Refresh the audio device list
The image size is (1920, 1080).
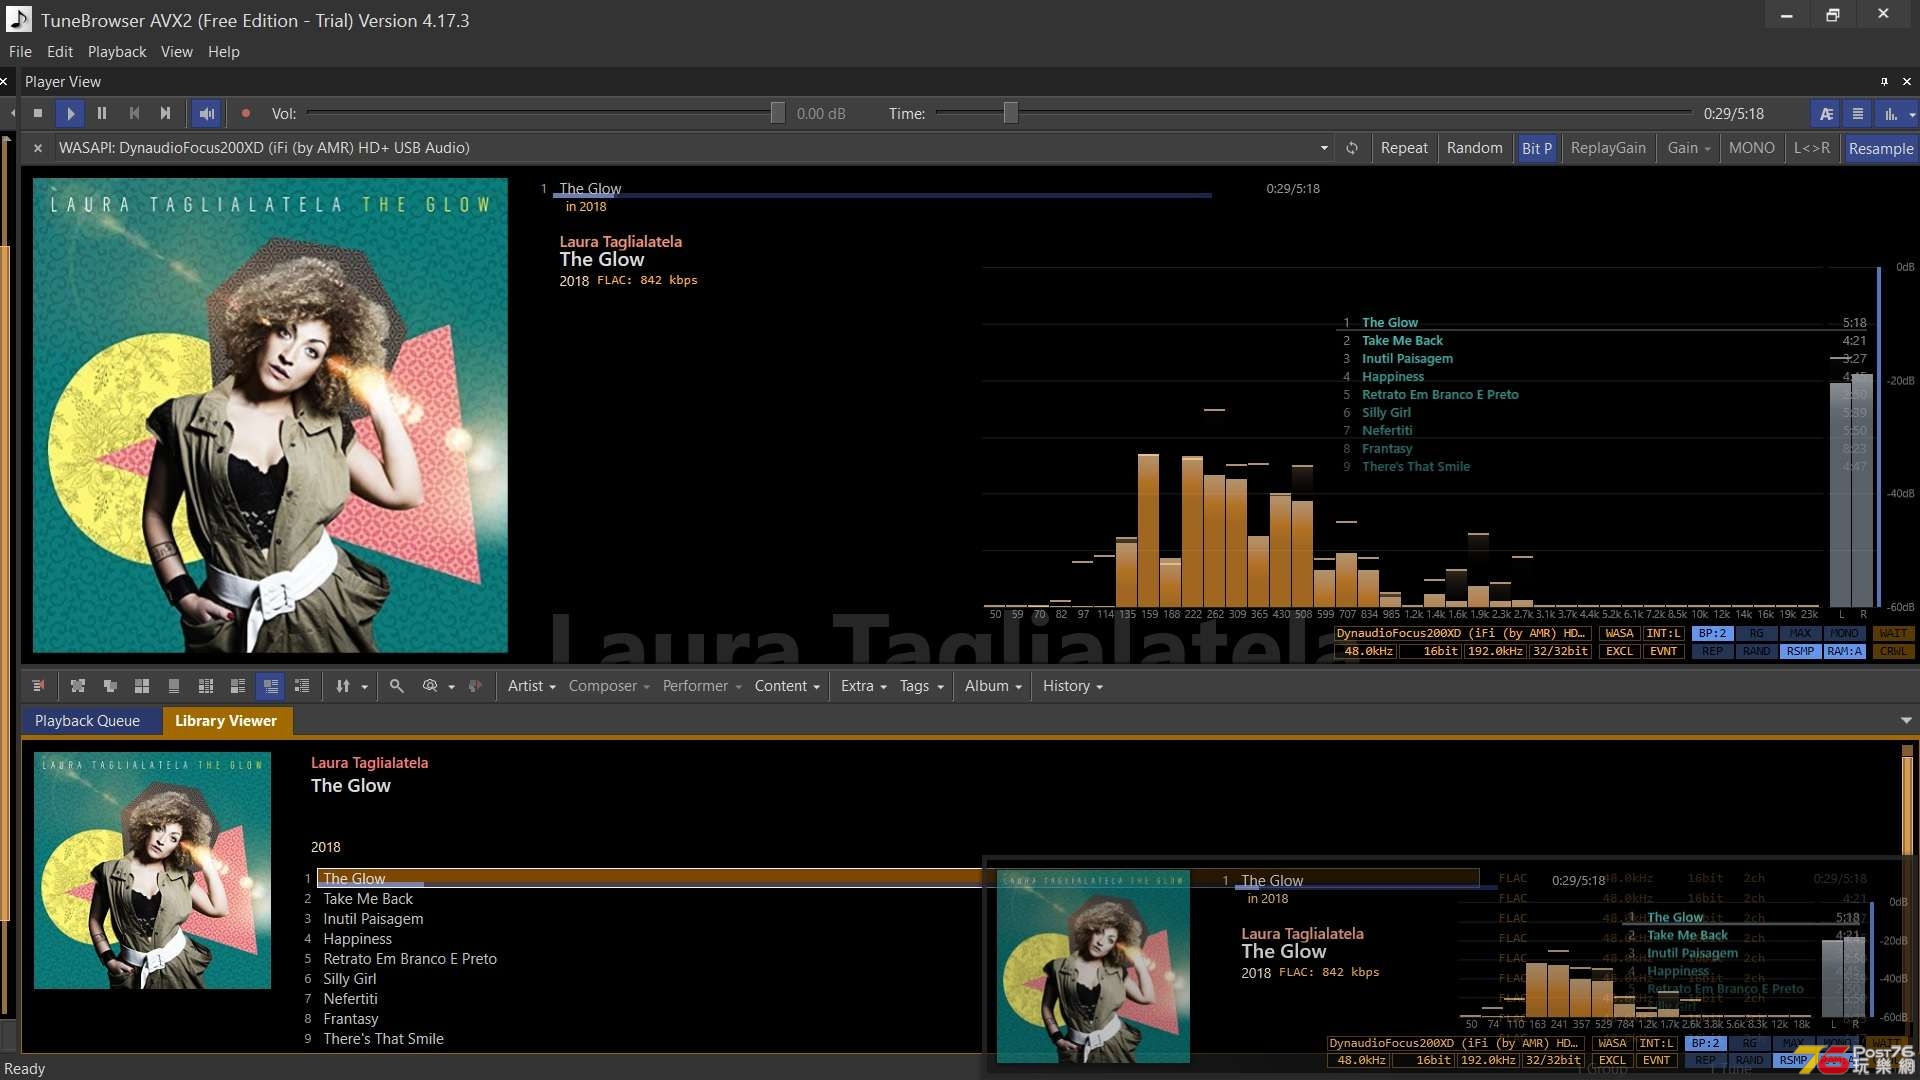click(x=1352, y=148)
